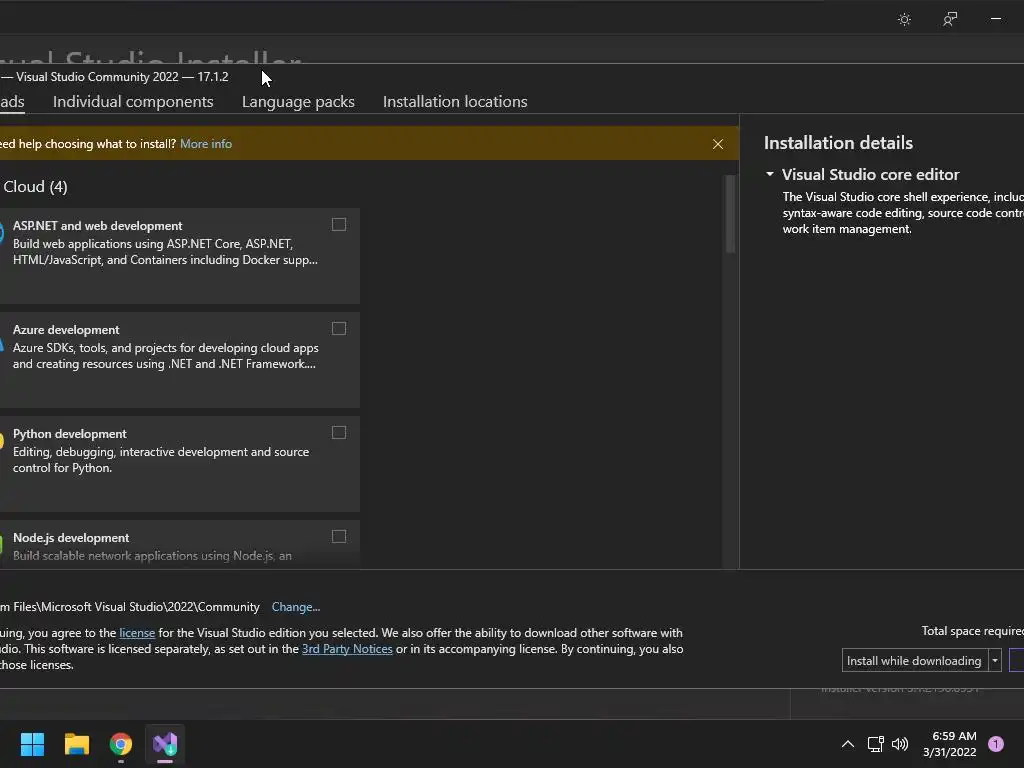1024x768 pixels.
Task: Select Python development workload card title
Action: click(x=70, y=434)
